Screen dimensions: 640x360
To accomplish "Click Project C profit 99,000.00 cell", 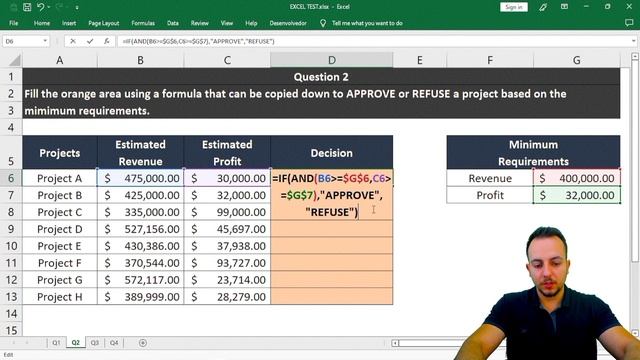I will (227, 212).
